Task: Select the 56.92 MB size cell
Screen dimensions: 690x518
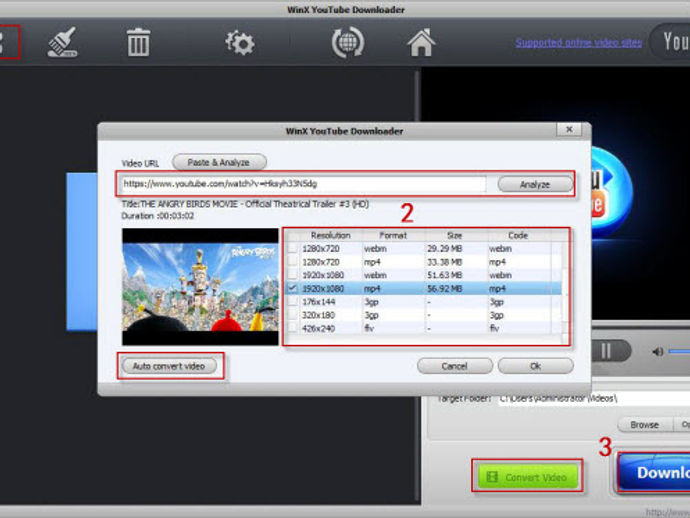Action: (444, 289)
